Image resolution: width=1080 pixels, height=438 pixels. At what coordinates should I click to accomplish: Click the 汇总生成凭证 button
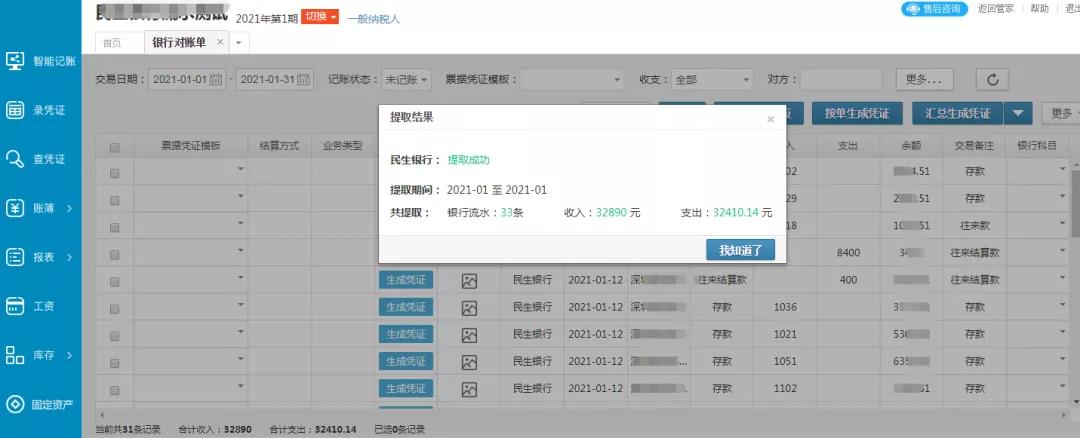click(958, 113)
